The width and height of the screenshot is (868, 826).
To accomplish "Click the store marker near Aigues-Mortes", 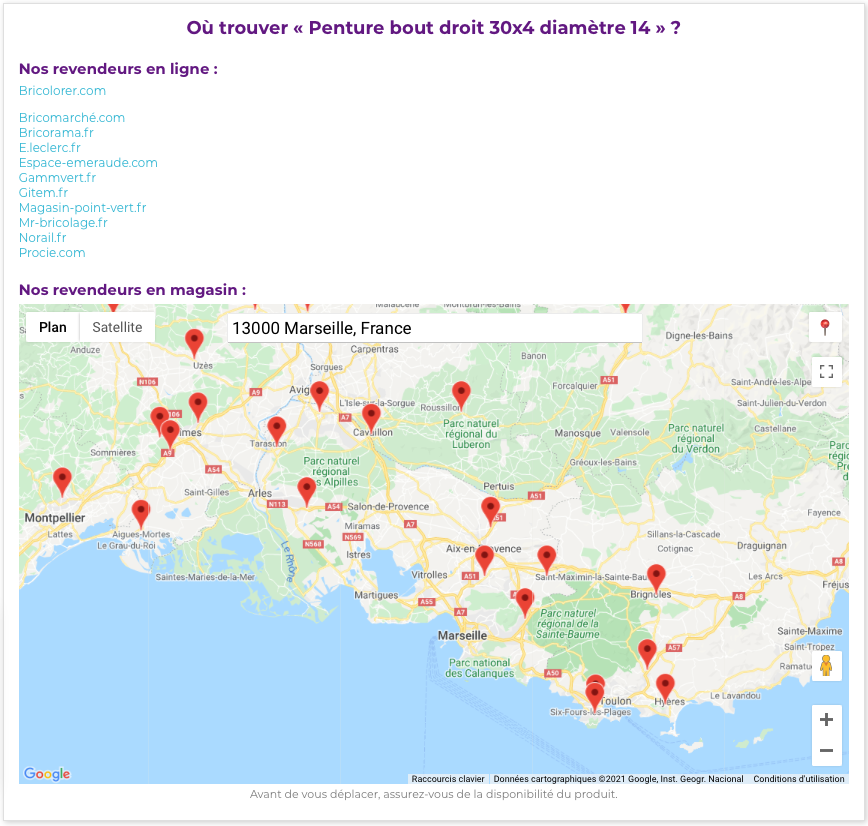I will click(x=141, y=512).
